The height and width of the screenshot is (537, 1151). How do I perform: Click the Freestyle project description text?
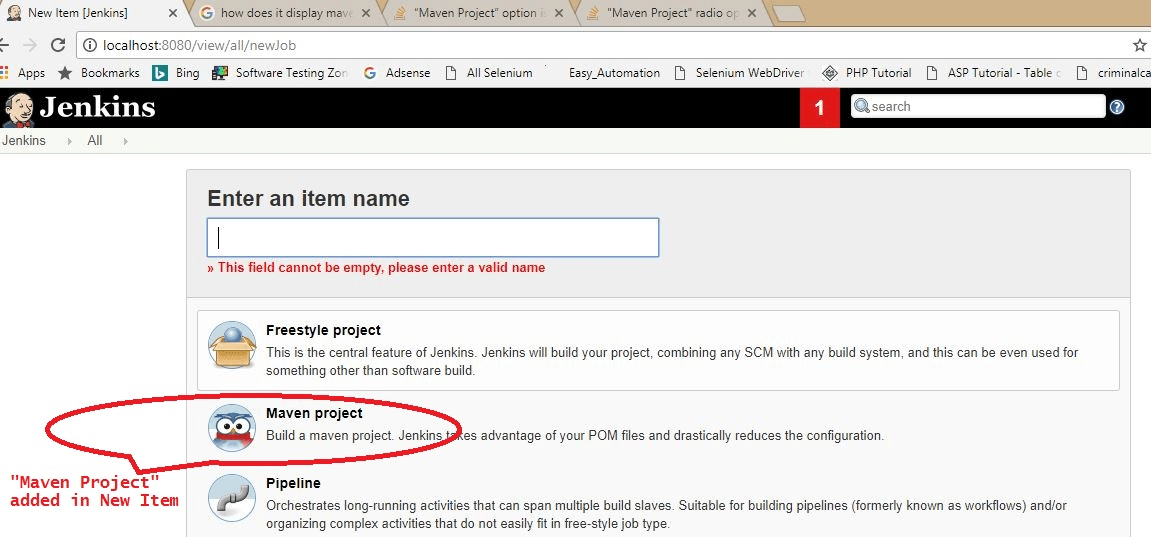[x=672, y=362]
